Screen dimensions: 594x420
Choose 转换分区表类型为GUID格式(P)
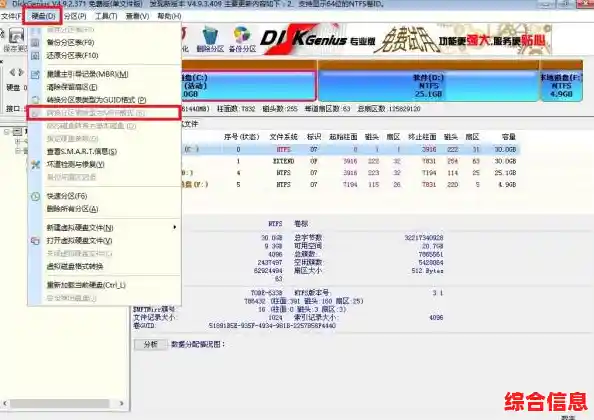tap(104, 100)
